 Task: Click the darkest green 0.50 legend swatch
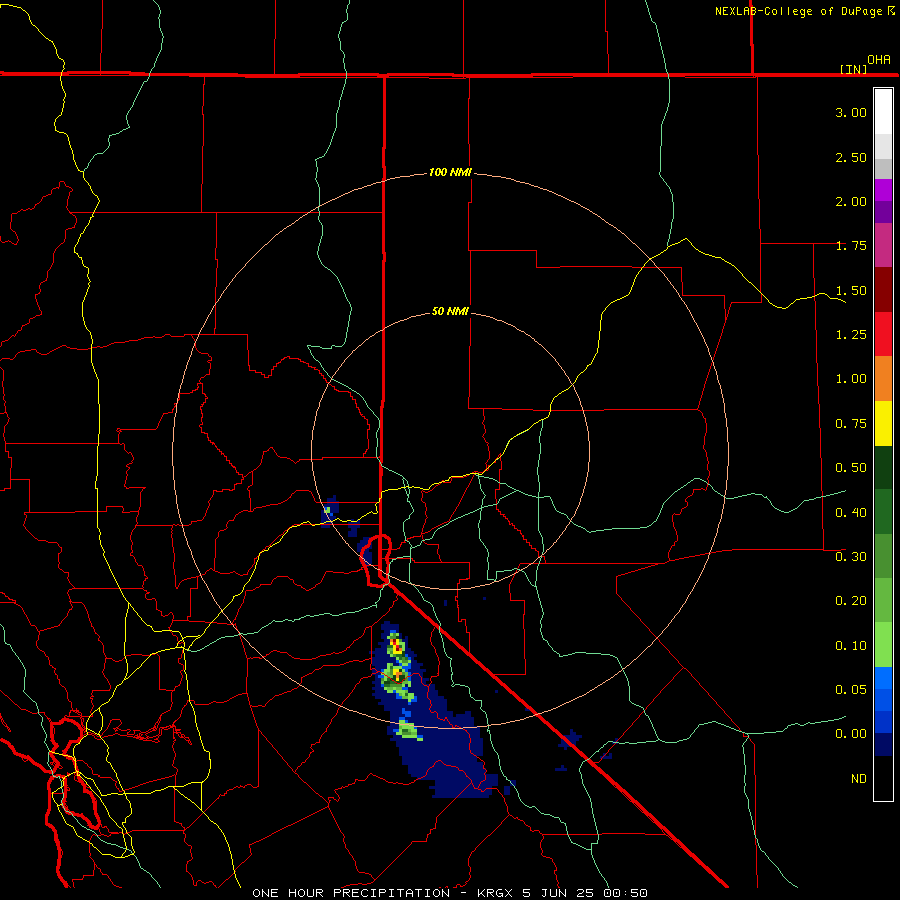coord(883,467)
